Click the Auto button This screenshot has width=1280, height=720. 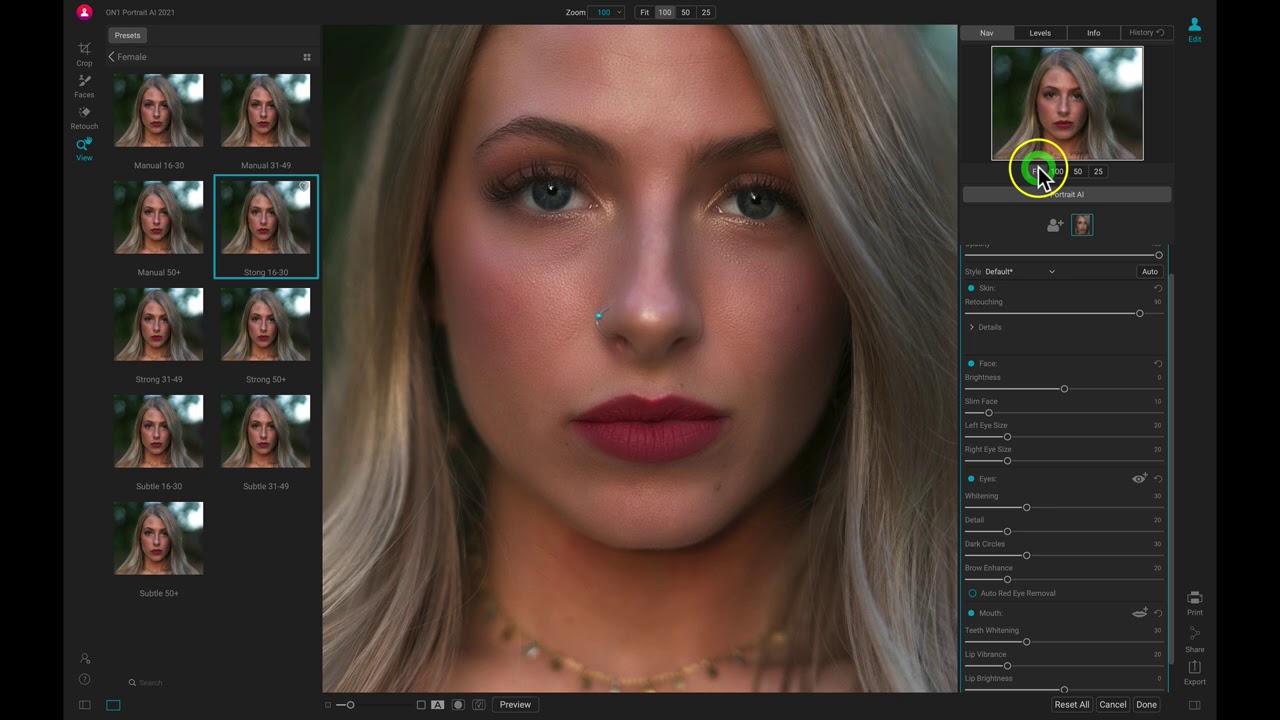point(1150,272)
